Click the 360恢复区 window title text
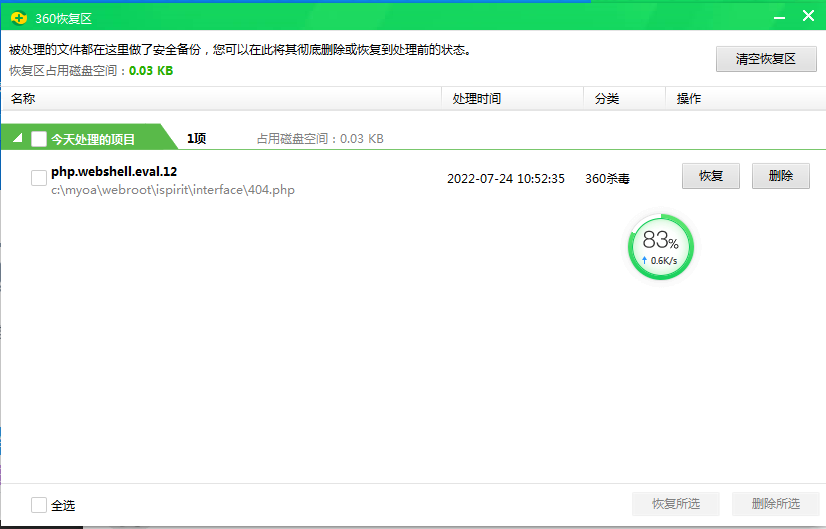Viewport: 826px width, 529px height. click(x=64, y=18)
